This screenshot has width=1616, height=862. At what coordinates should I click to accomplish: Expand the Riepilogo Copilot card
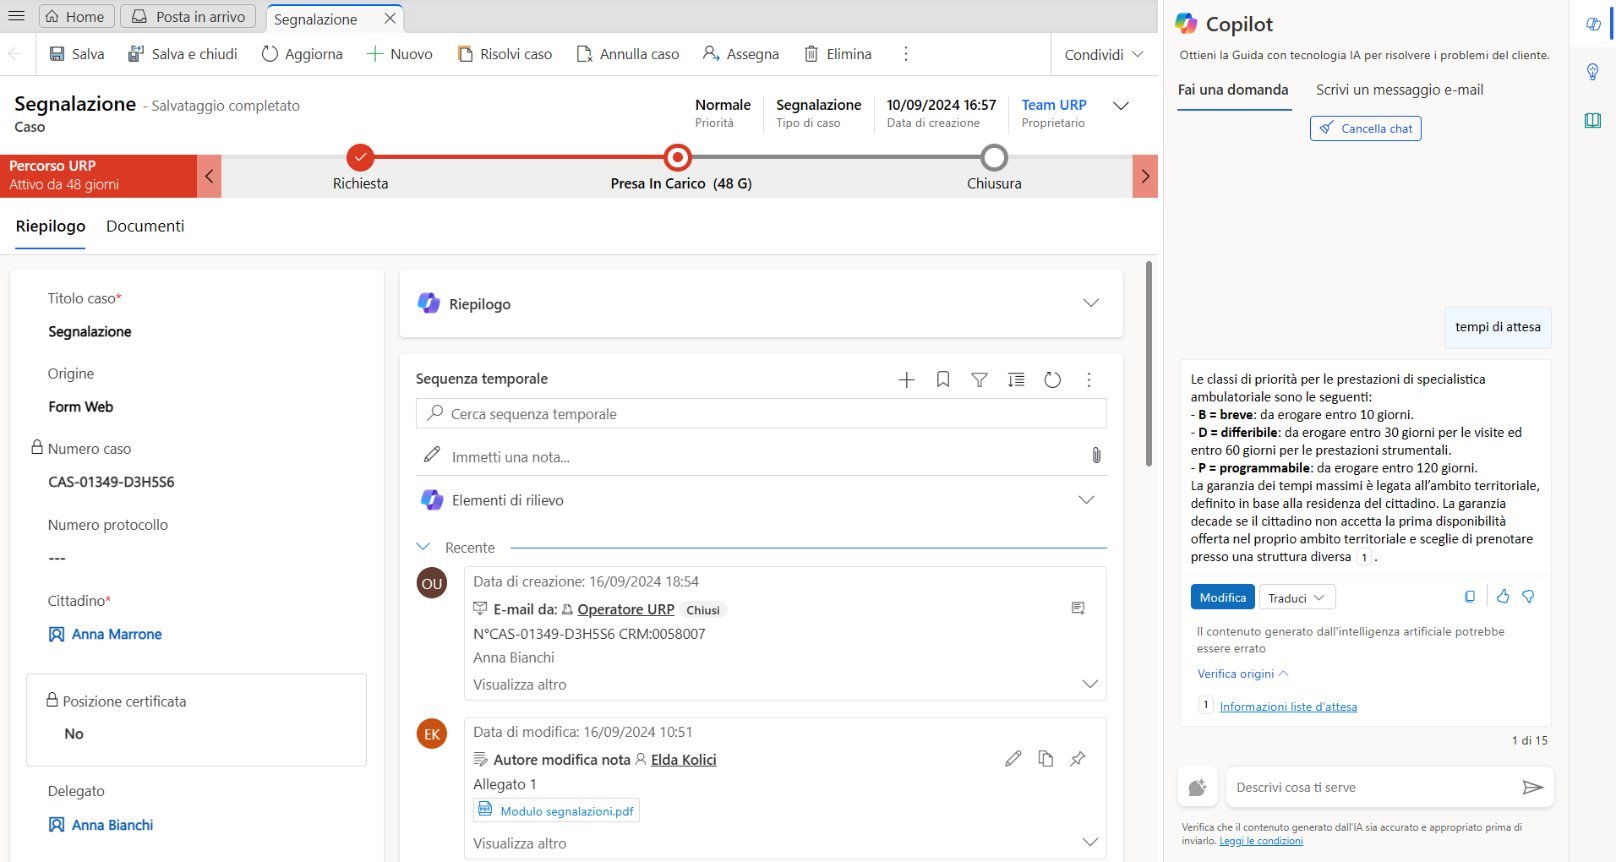point(1090,303)
